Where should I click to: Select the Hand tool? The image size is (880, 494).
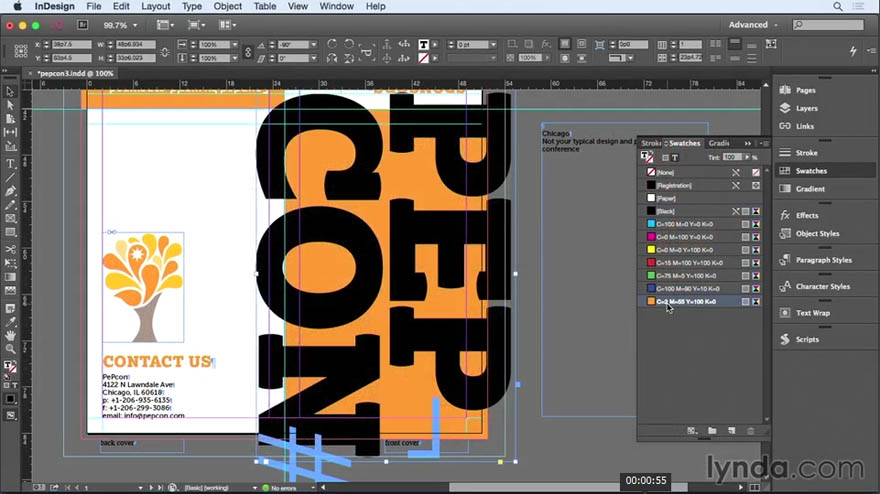pyautogui.click(x=10, y=335)
